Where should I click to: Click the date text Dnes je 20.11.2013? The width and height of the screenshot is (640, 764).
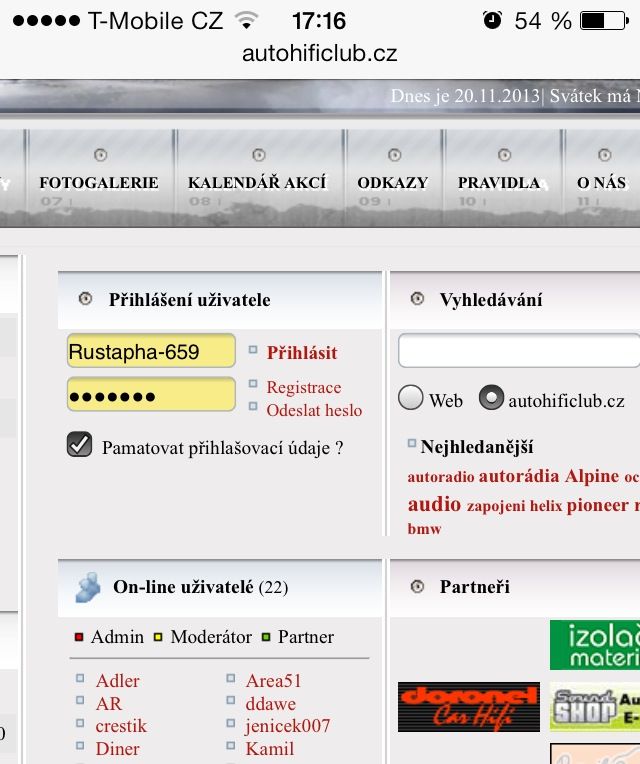point(465,96)
